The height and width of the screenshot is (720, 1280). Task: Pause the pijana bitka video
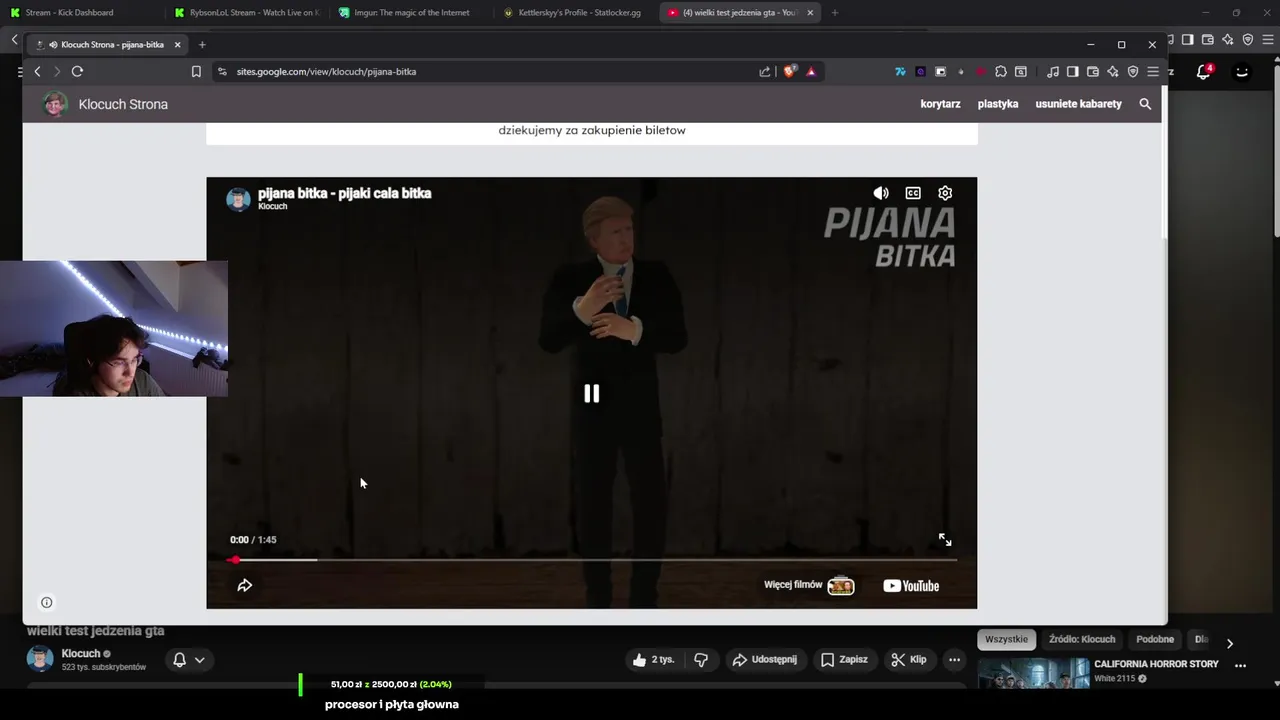[x=592, y=394]
